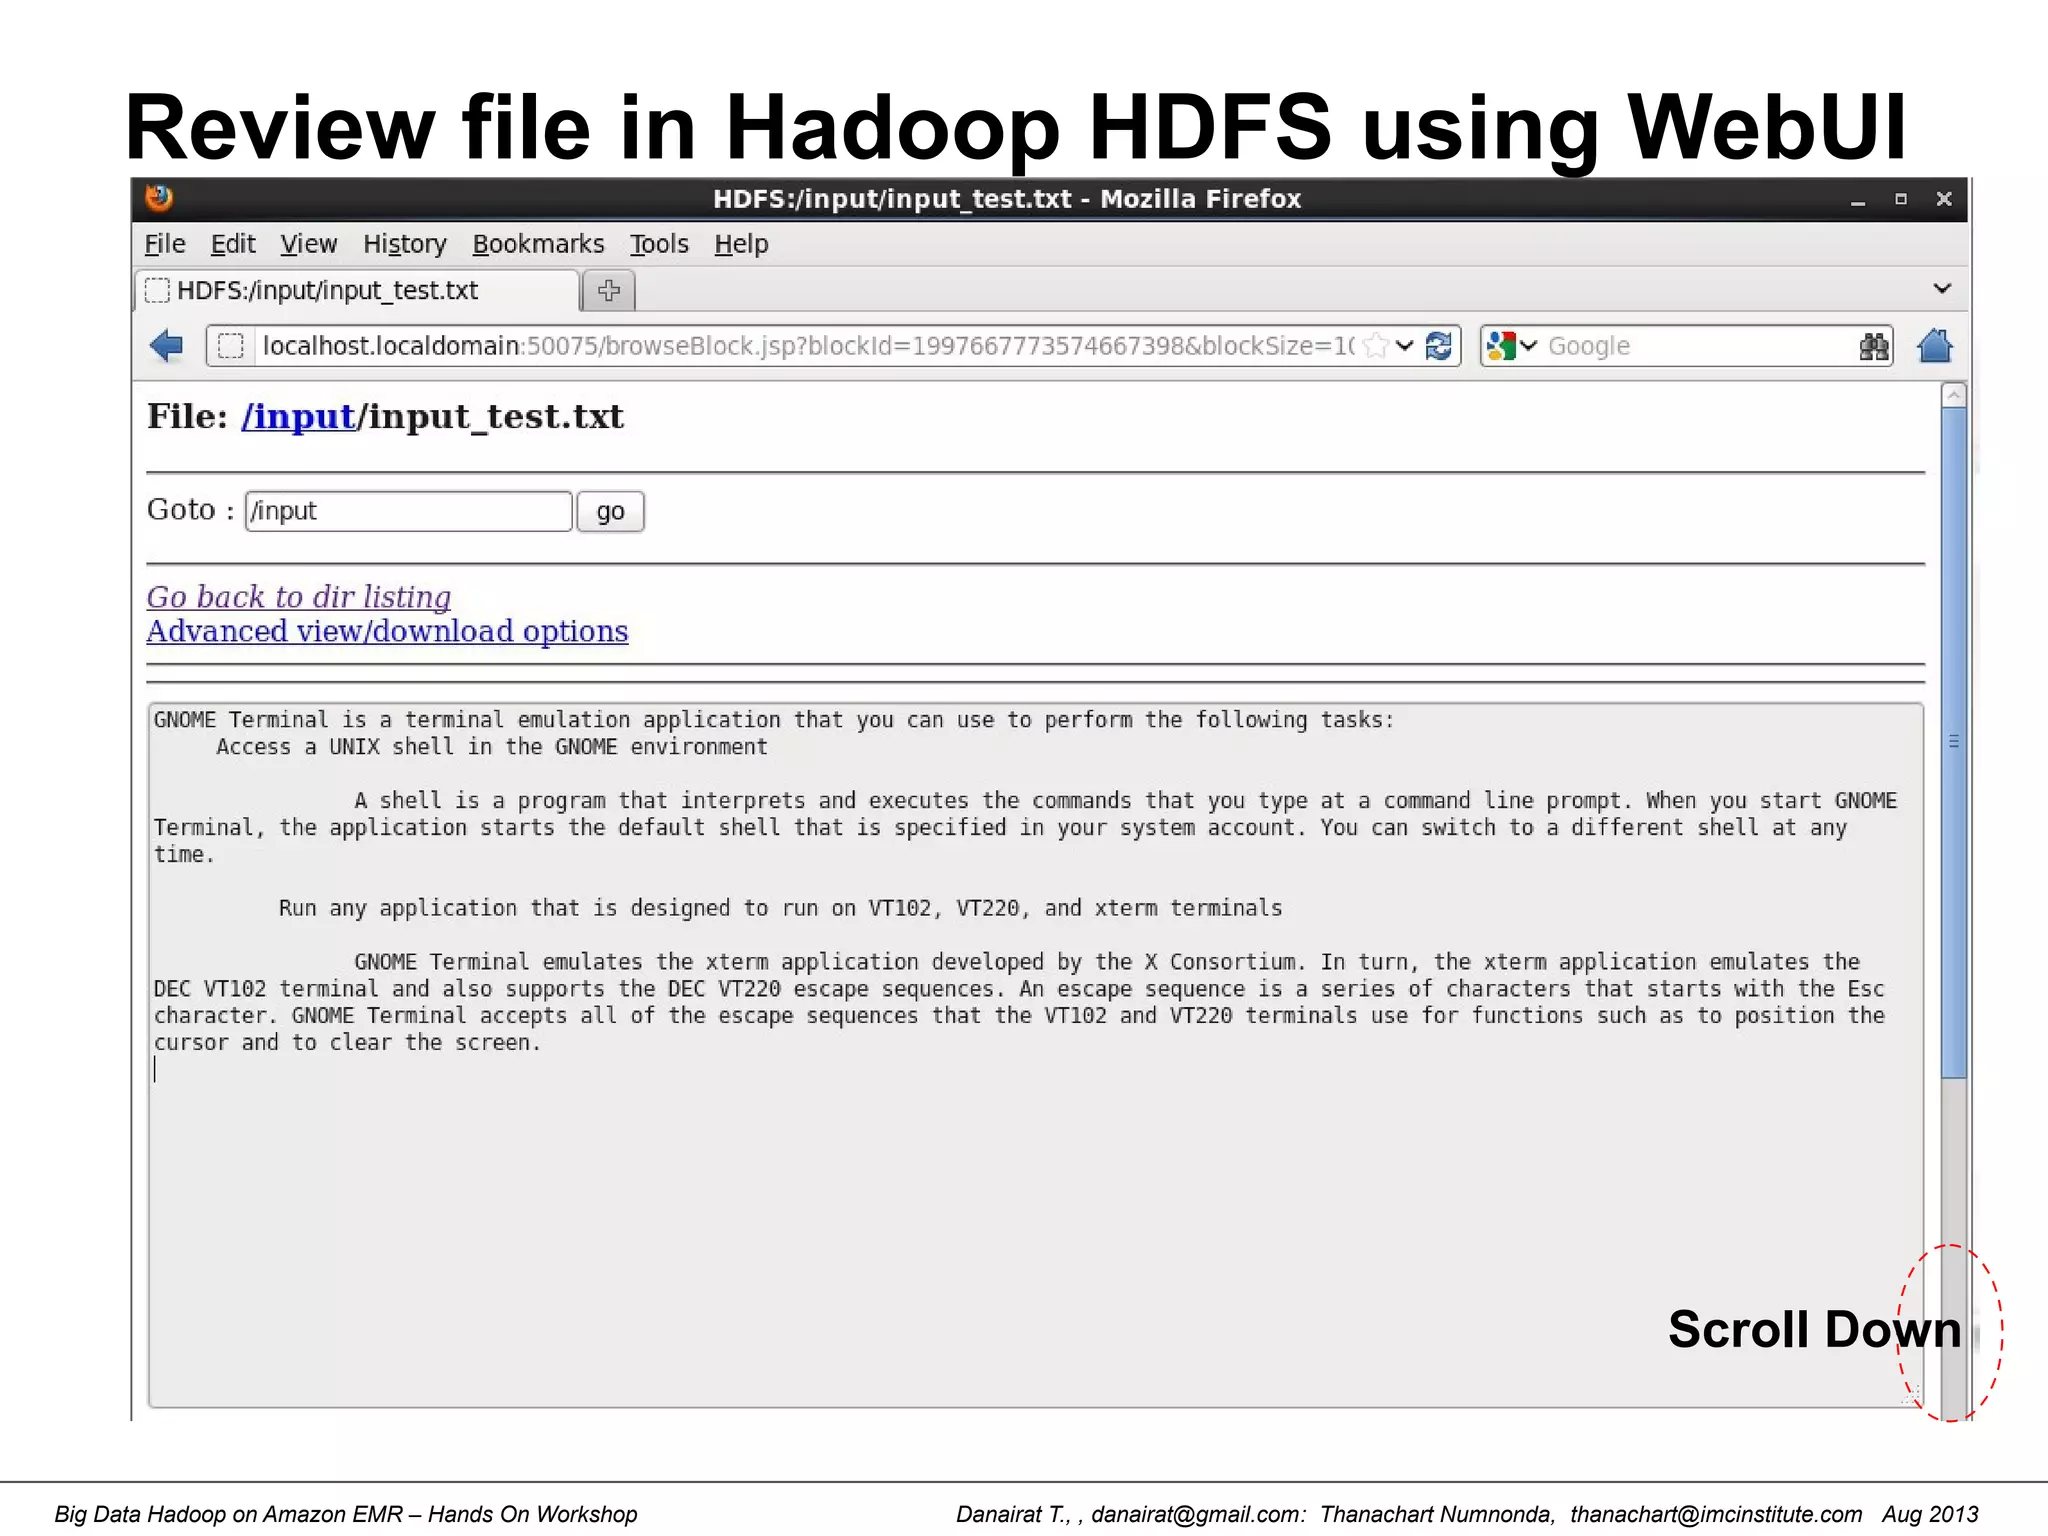
Task: Open the list all tabs chevron
Action: coord(1942,289)
